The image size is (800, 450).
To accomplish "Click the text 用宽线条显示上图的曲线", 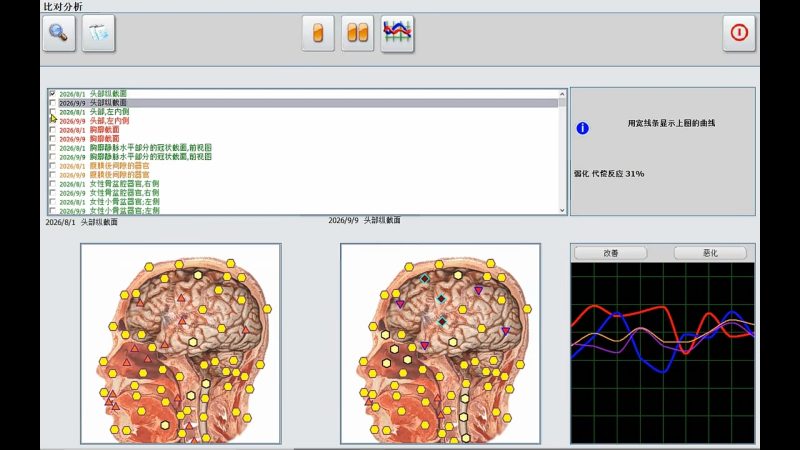I will click(671, 123).
